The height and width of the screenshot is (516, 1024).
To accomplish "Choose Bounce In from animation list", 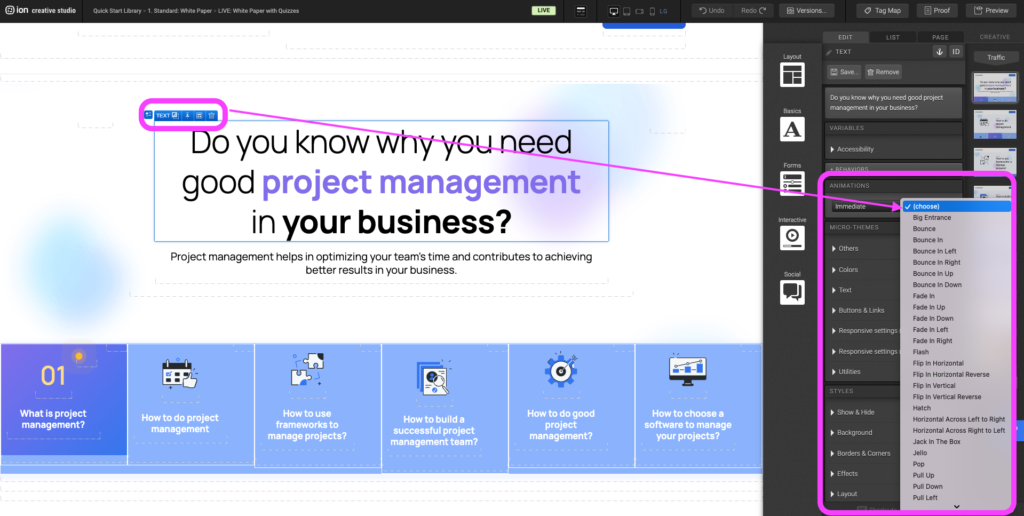I will point(928,240).
